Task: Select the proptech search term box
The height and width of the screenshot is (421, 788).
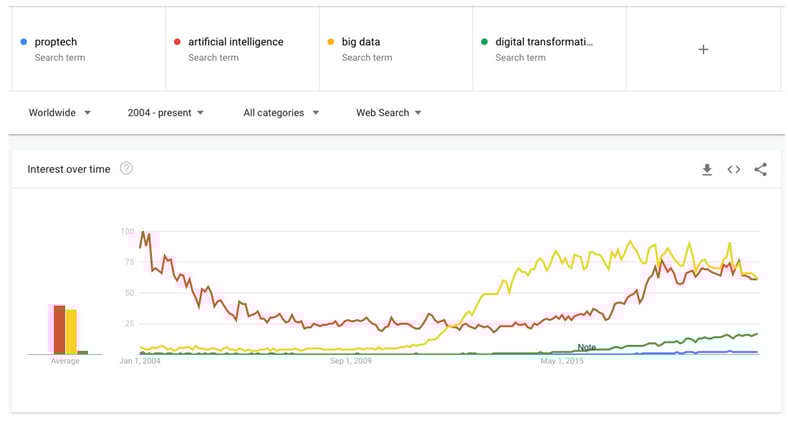Action: coord(88,49)
